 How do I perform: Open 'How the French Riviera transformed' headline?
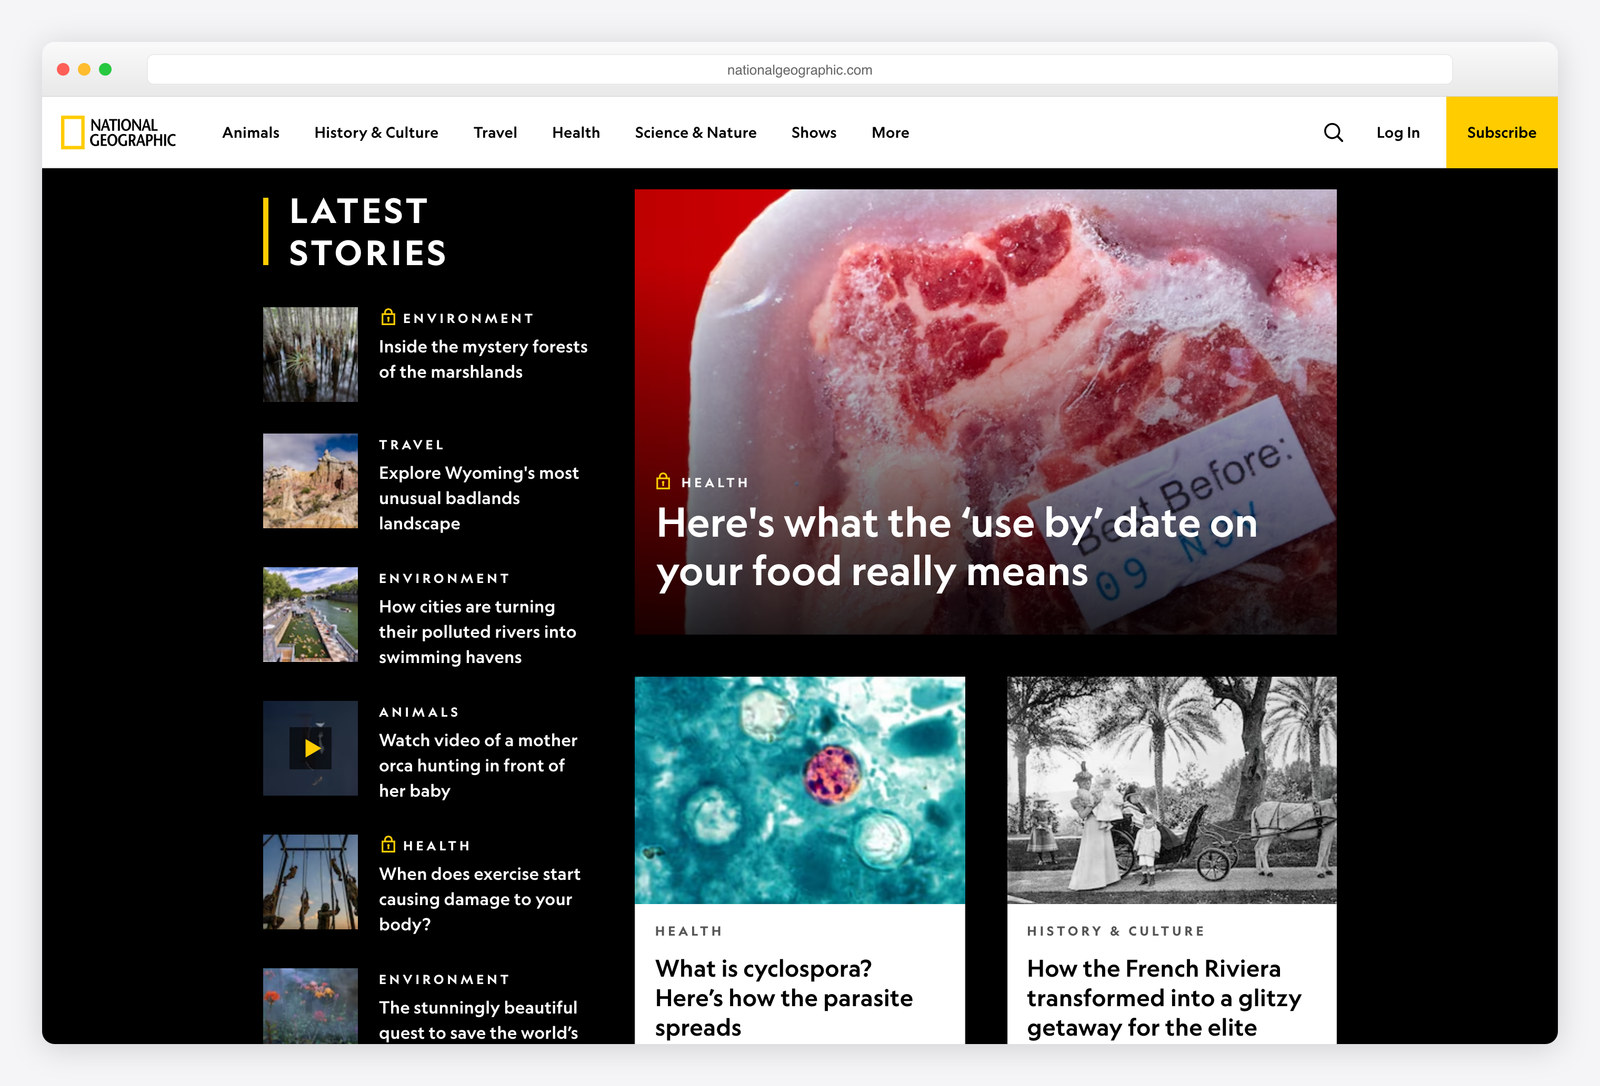click(1164, 998)
